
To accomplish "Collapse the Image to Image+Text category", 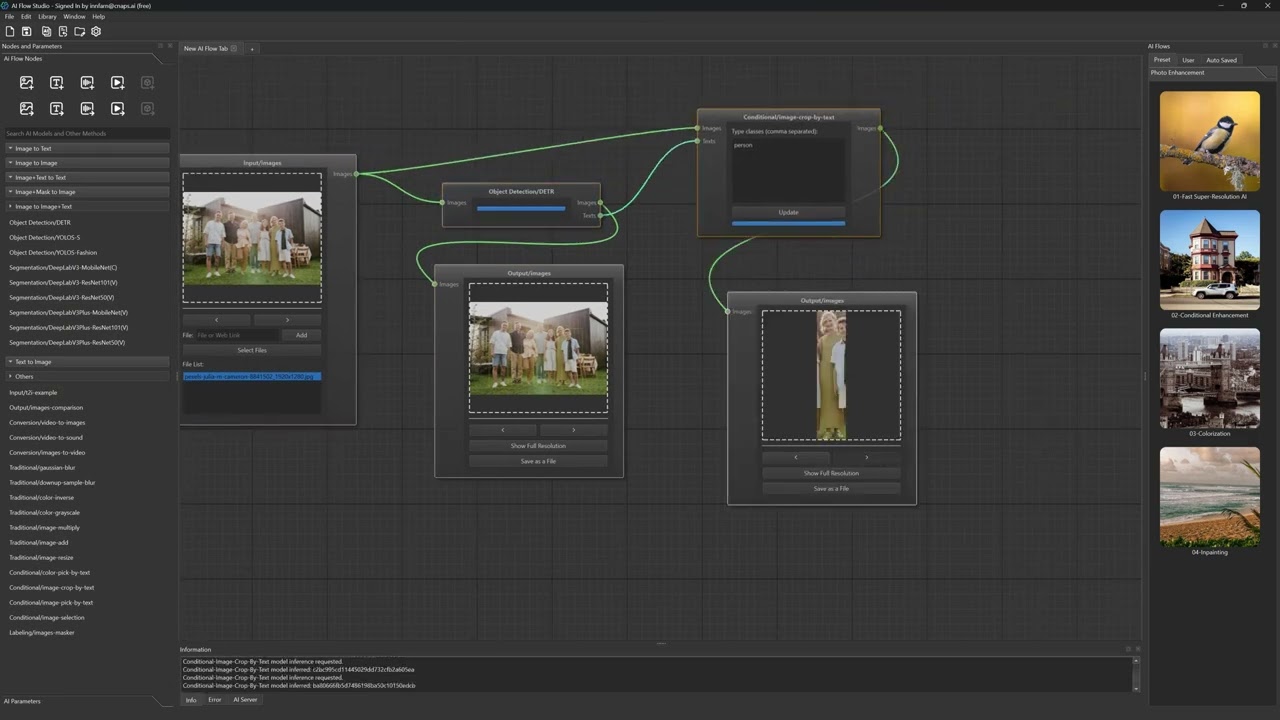I will coord(87,206).
